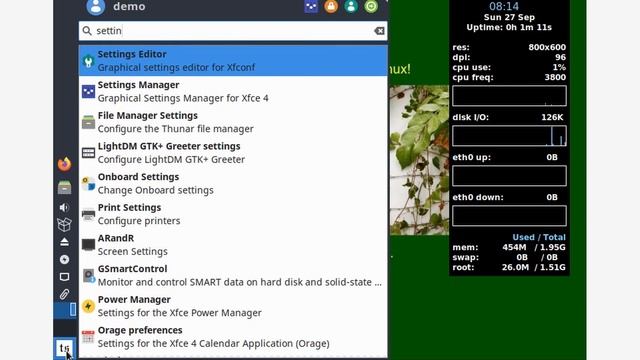This screenshot has width=640, height=360.
Task: Launch Firefox from the side panel
Action: (x=64, y=164)
